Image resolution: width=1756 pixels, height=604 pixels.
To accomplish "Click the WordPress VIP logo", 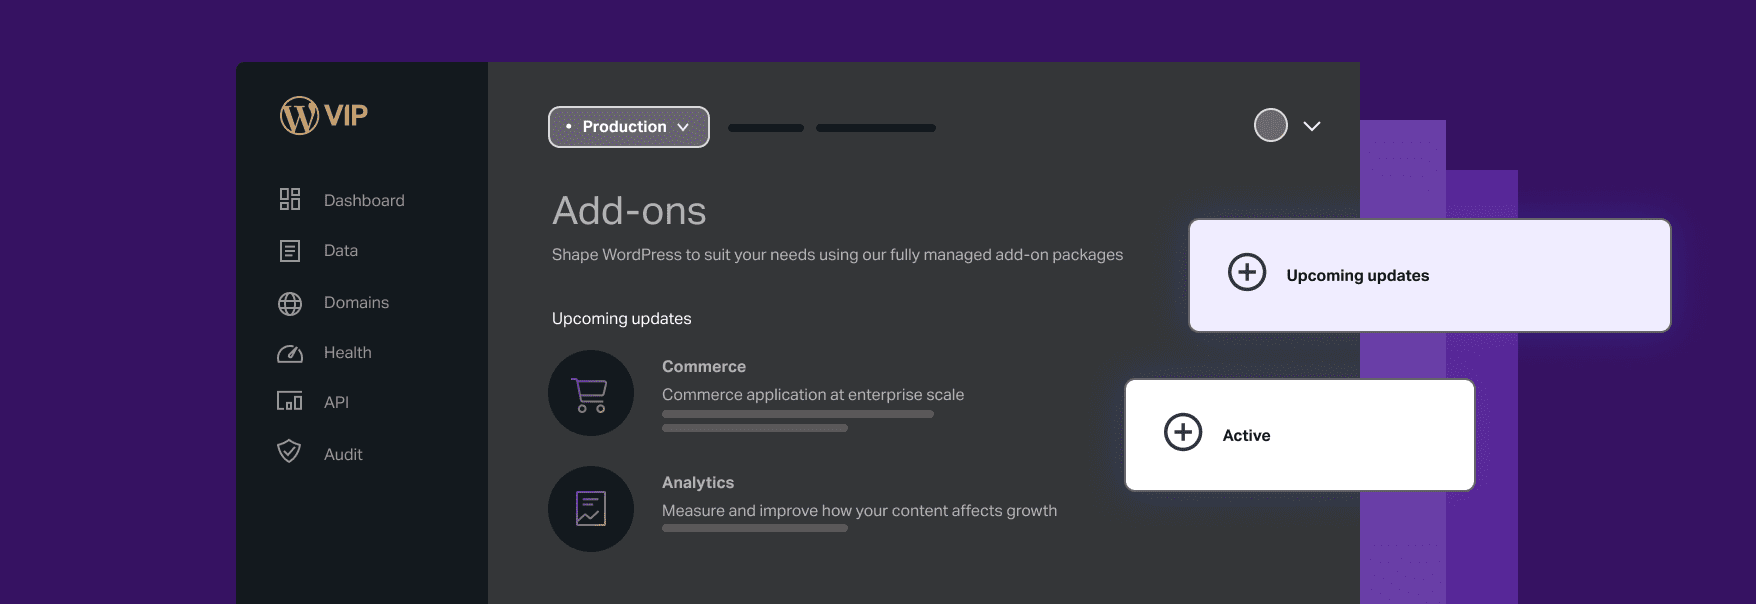I will (323, 116).
